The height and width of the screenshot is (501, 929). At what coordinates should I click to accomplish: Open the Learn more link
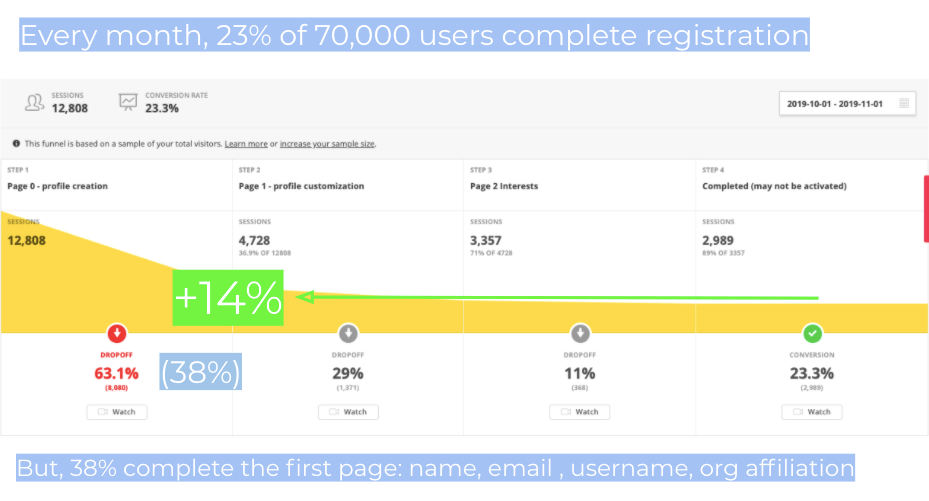click(245, 144)
